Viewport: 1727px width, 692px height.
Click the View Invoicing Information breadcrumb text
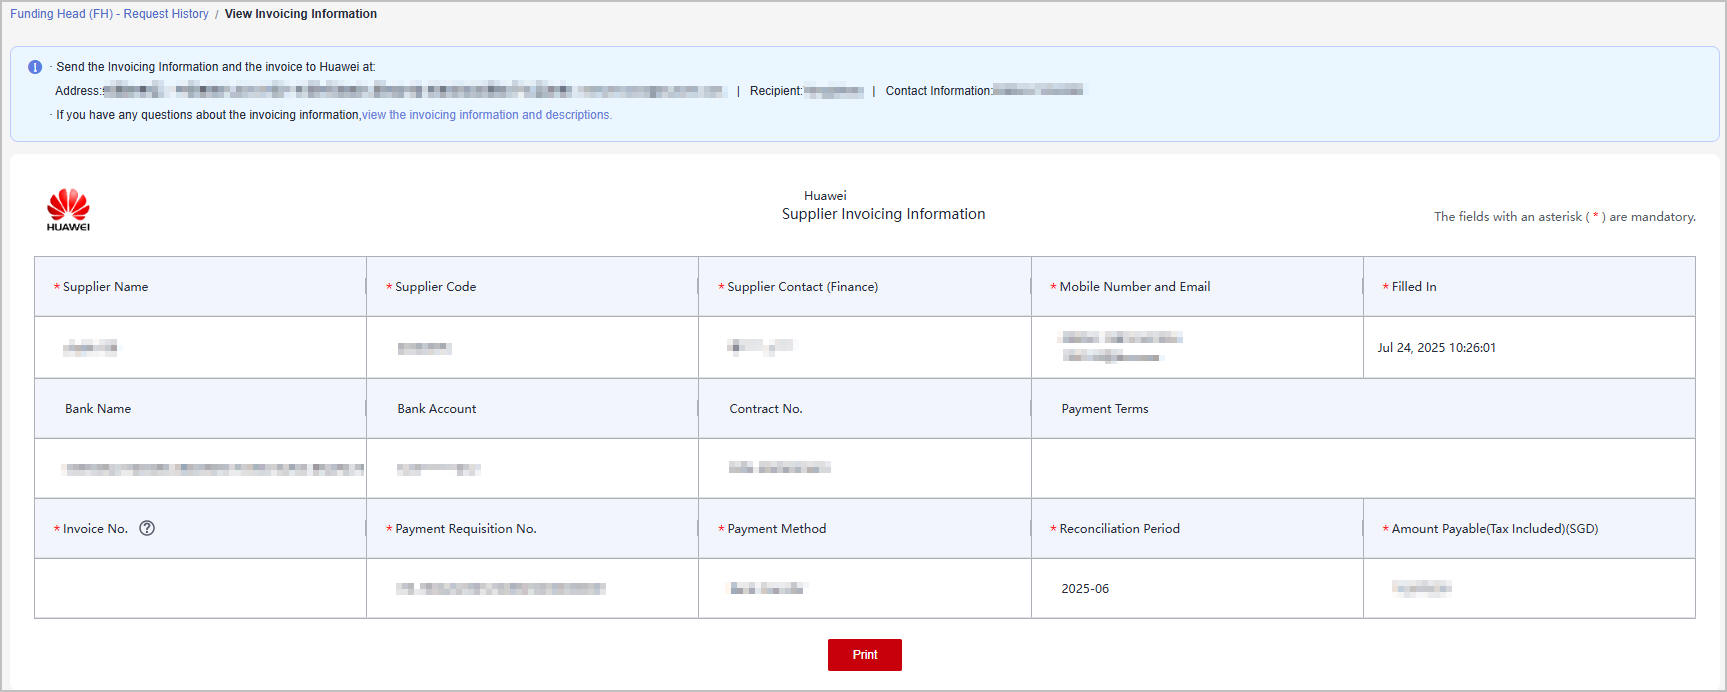[300, 14]
